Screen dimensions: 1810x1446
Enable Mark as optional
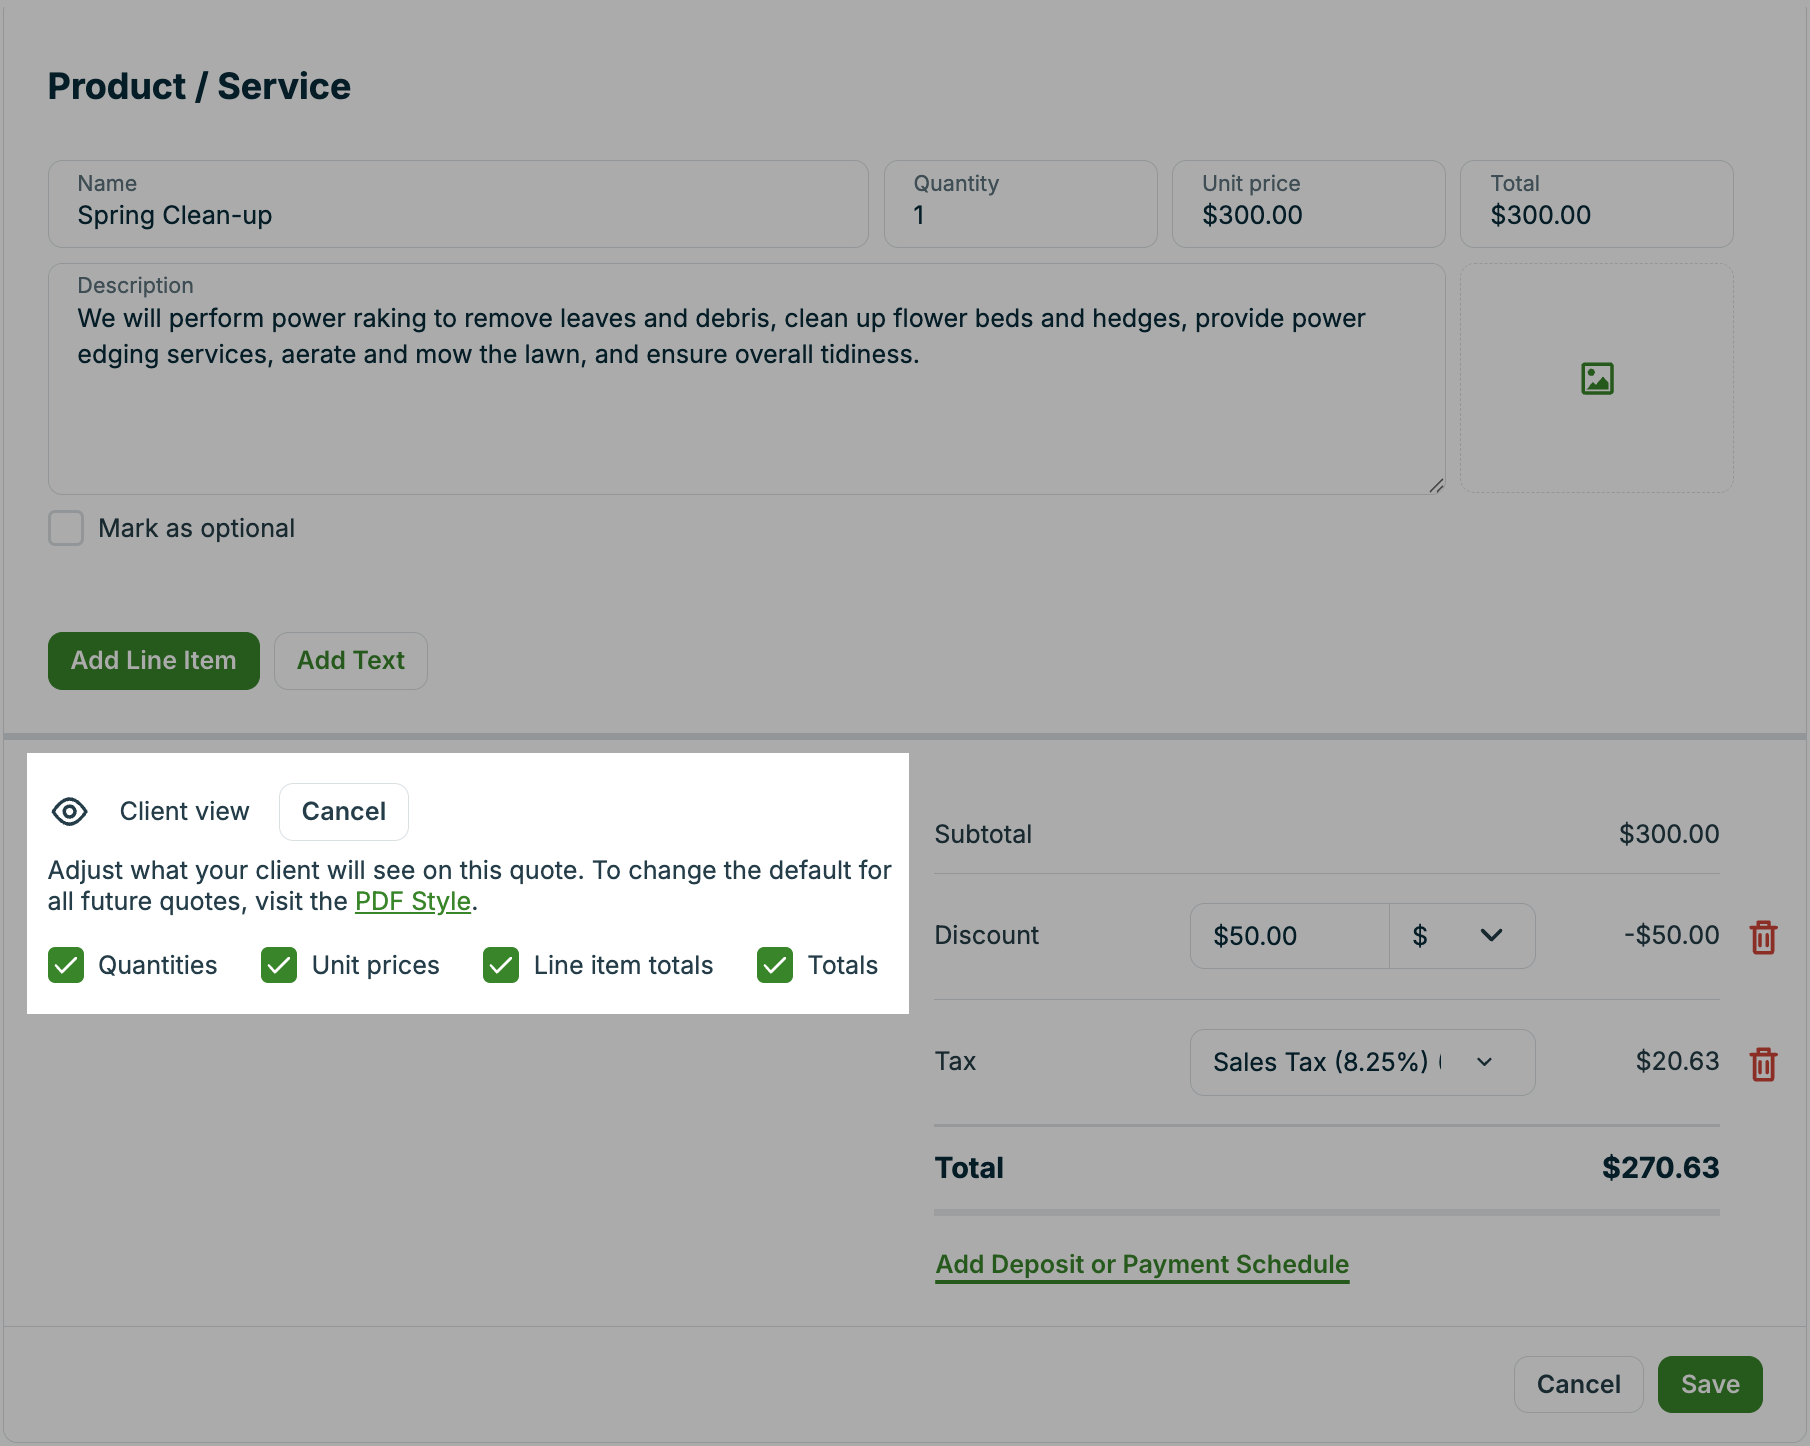pos(65,528)
